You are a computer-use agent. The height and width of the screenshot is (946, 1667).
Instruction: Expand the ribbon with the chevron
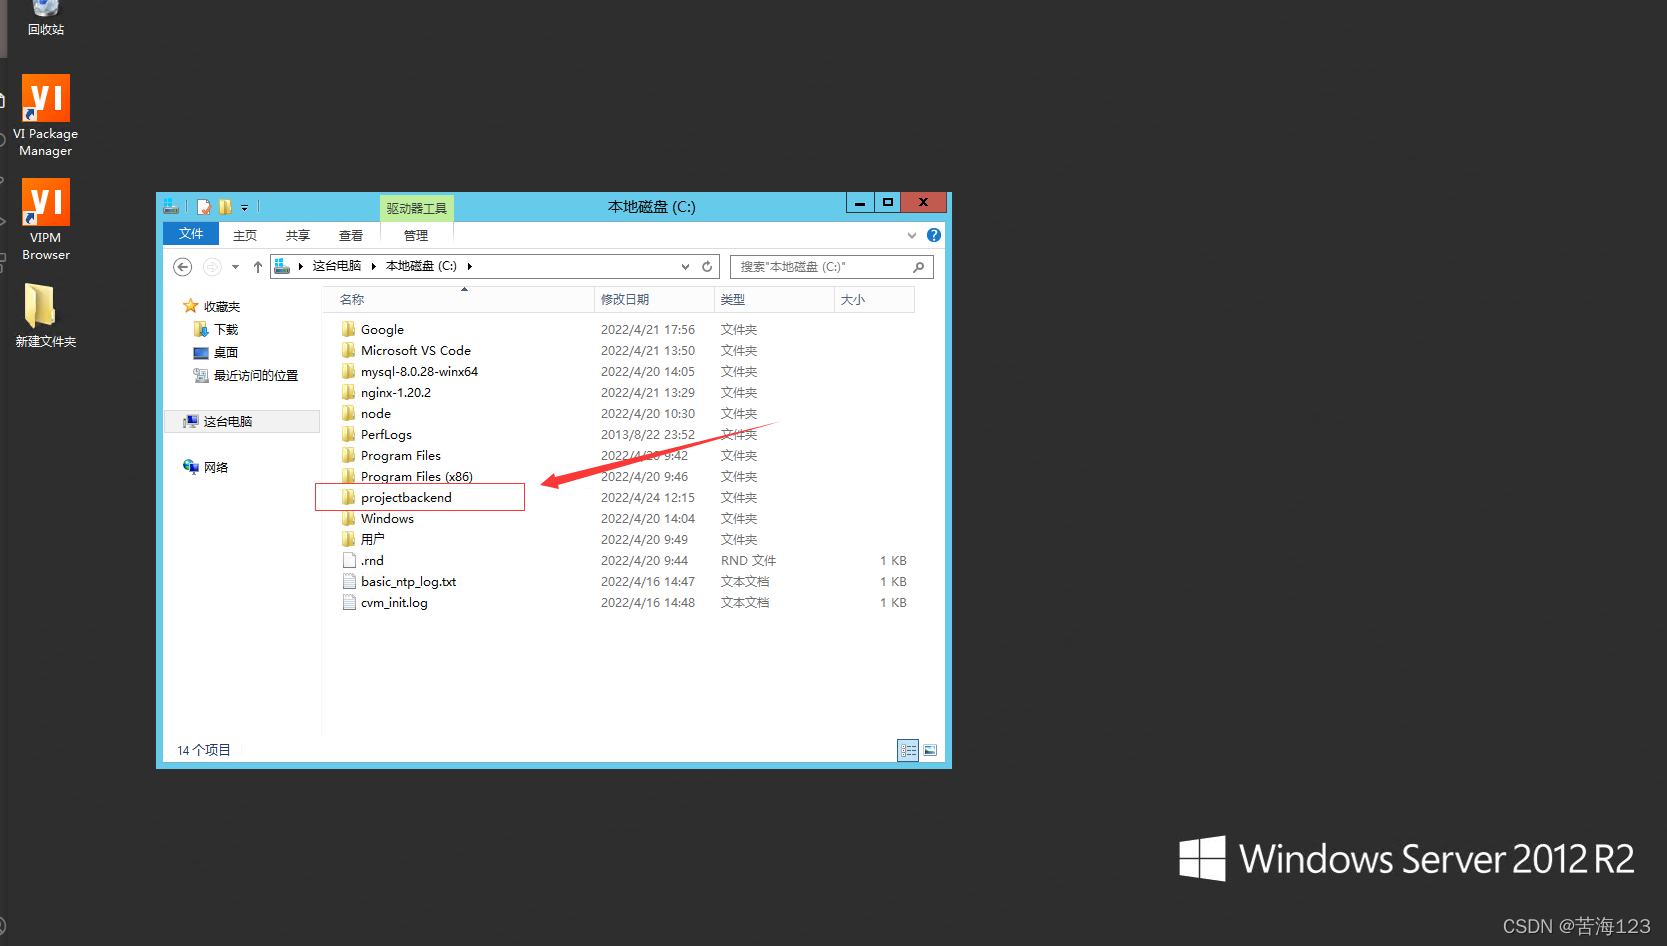pos(912,235)
